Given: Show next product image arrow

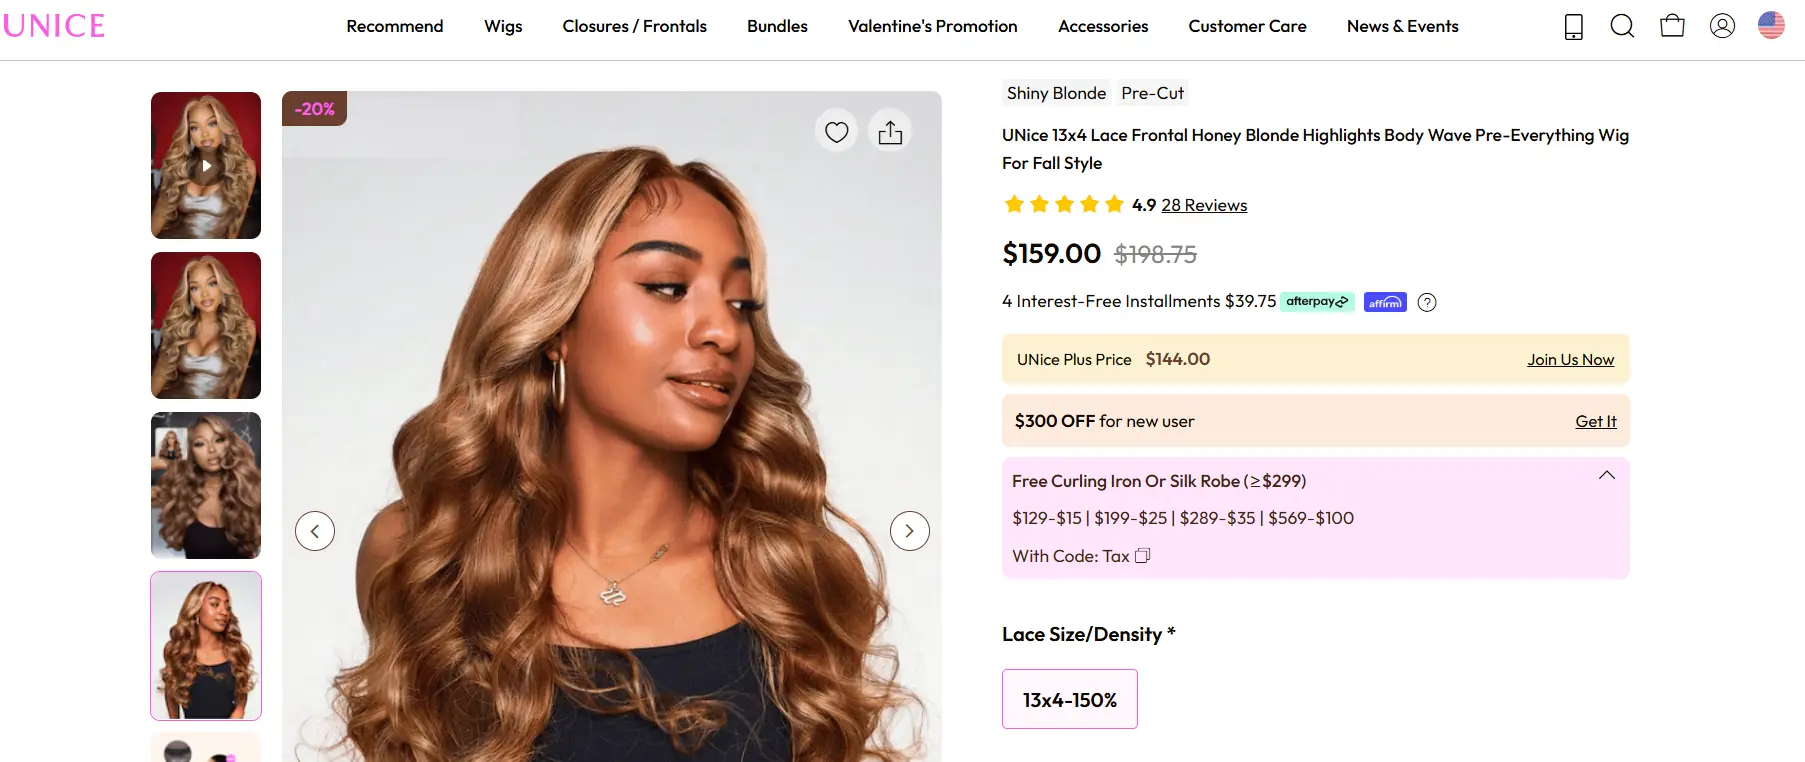Looking at the screenshot, I should coord(909,531).
